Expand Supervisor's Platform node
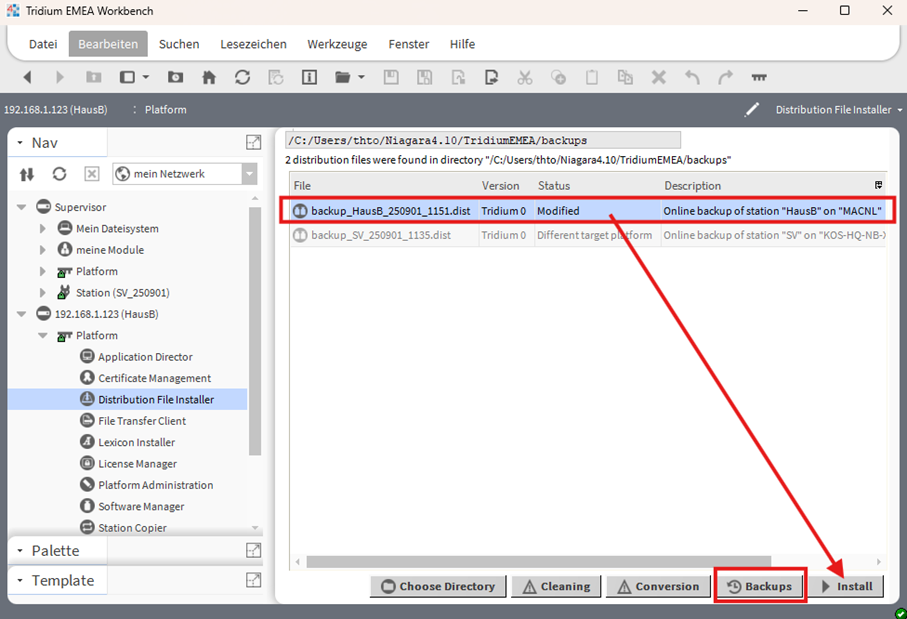The image size is (907, 619). 43,271
